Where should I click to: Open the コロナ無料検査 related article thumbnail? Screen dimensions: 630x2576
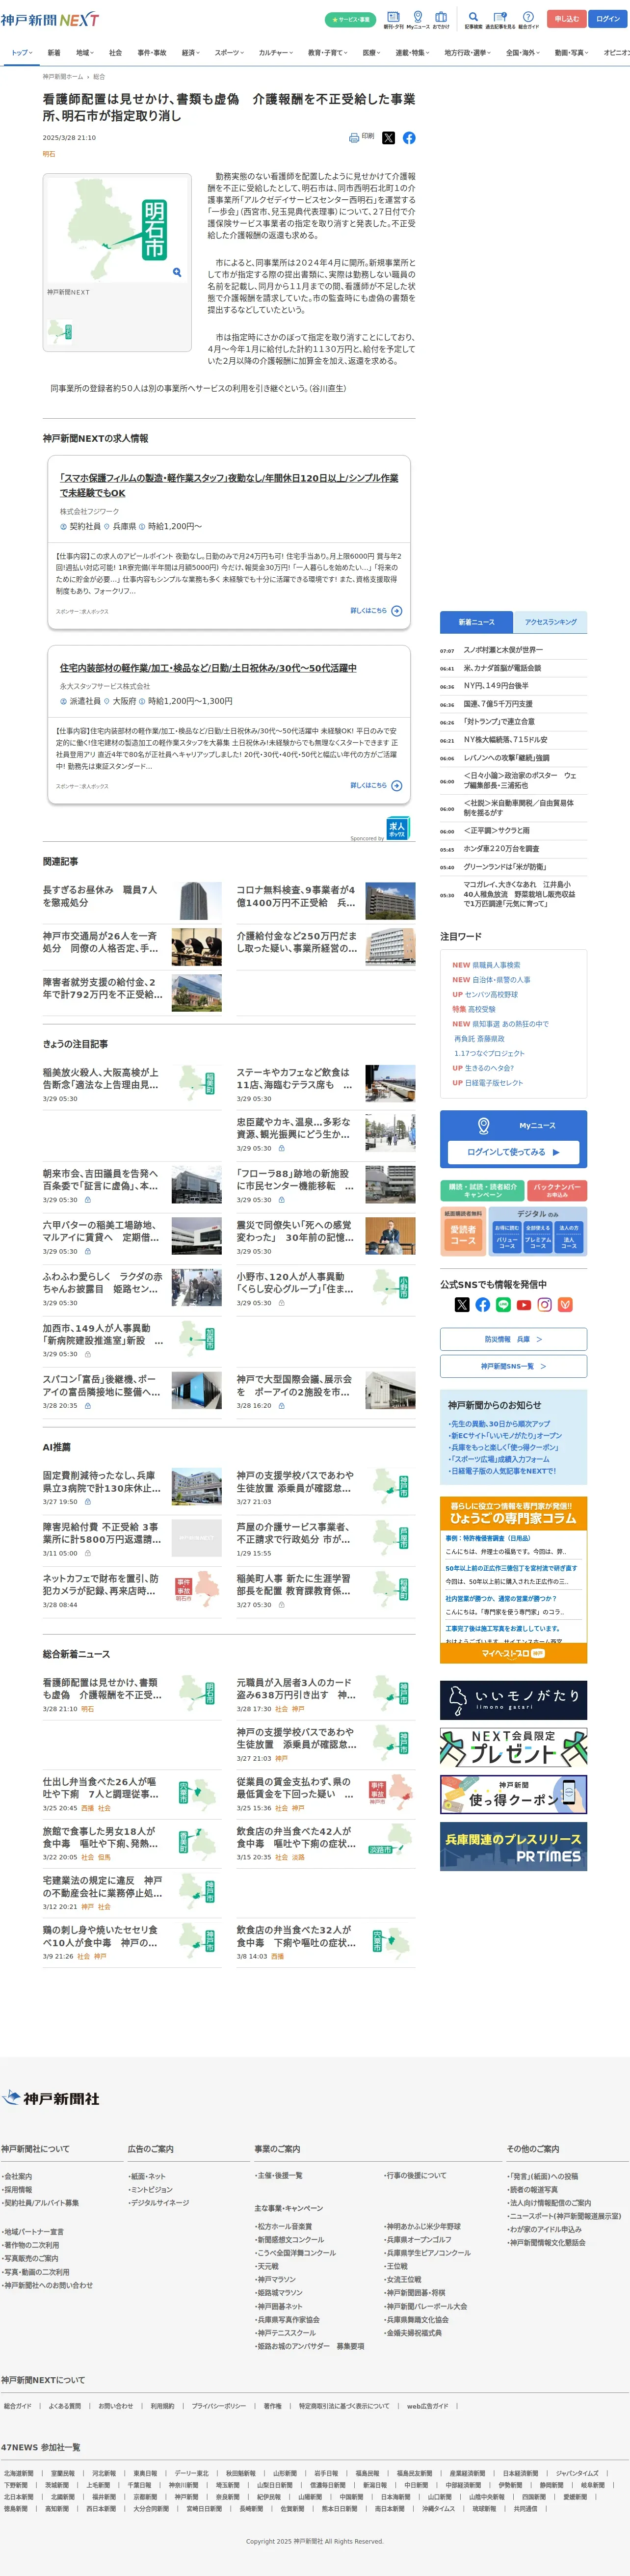pyautogui.click(x=390, y=901)
